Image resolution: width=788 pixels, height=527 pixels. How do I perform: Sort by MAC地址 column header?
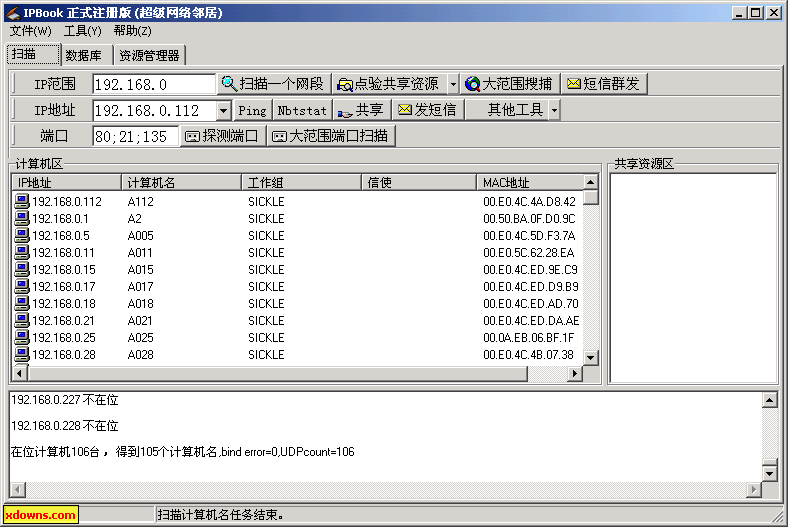click(x=530, y=182)
